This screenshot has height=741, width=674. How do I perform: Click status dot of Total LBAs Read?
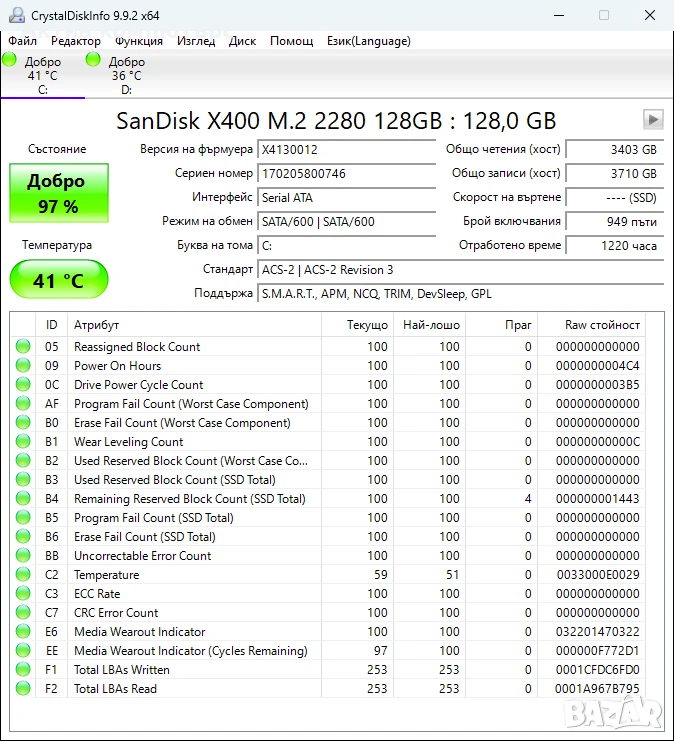click(x=23, y=689)
